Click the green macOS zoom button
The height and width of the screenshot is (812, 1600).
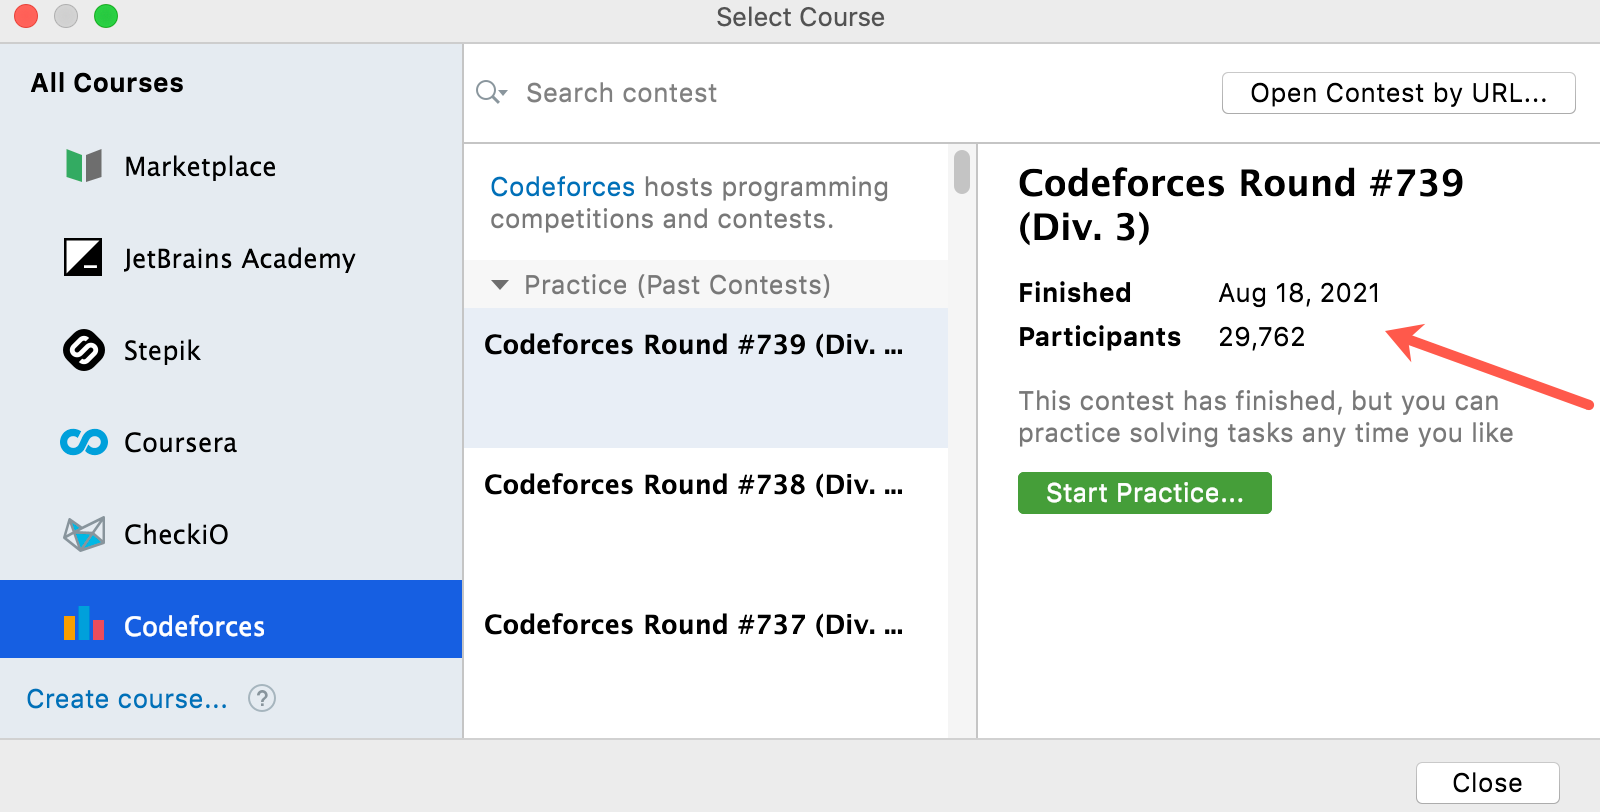point(106,17)
